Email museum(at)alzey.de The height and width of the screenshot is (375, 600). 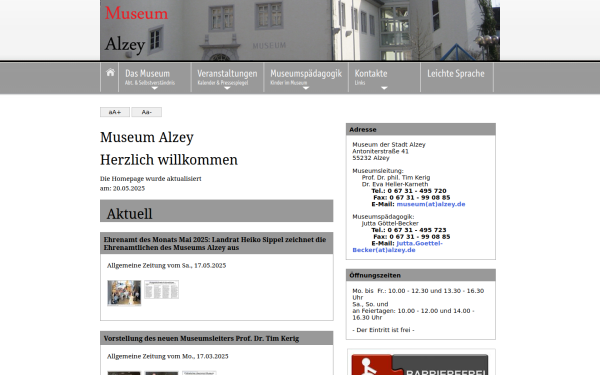coord(431,204)
